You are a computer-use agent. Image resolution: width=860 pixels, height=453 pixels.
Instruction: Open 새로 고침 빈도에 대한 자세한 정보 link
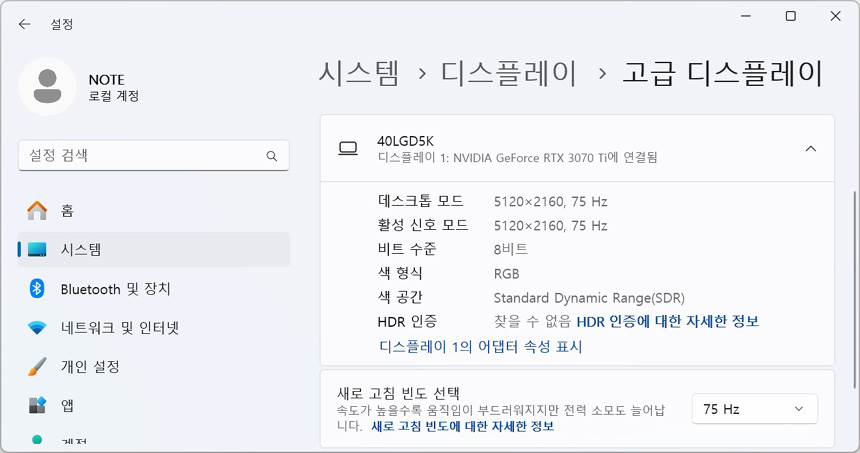(x=462, y=426)
